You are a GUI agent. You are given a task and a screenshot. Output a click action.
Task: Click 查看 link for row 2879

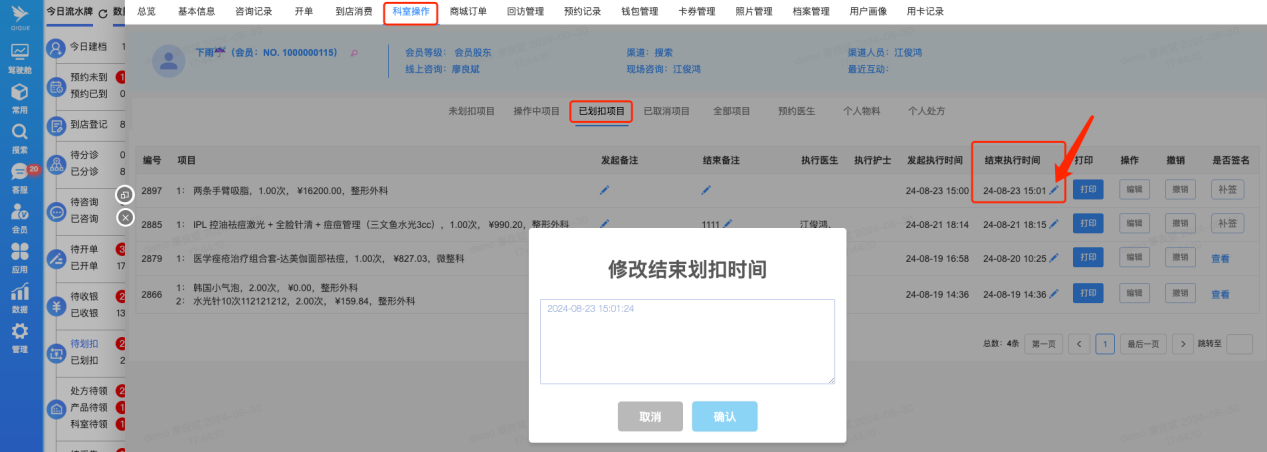click(x=1220, y=259)
